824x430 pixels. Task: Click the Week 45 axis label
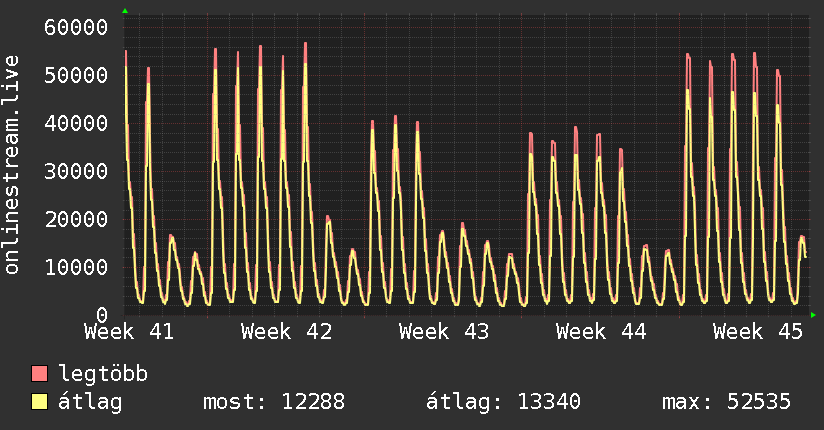coord(758,332)
